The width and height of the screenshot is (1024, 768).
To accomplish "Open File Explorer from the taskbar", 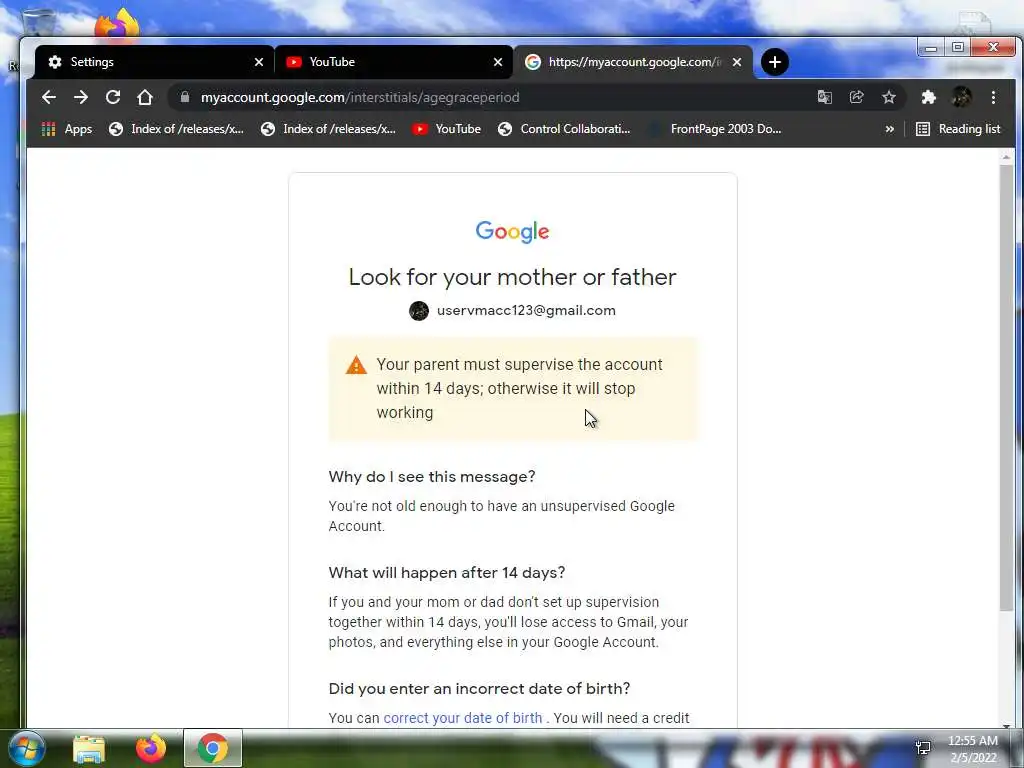I will point(89,748).
